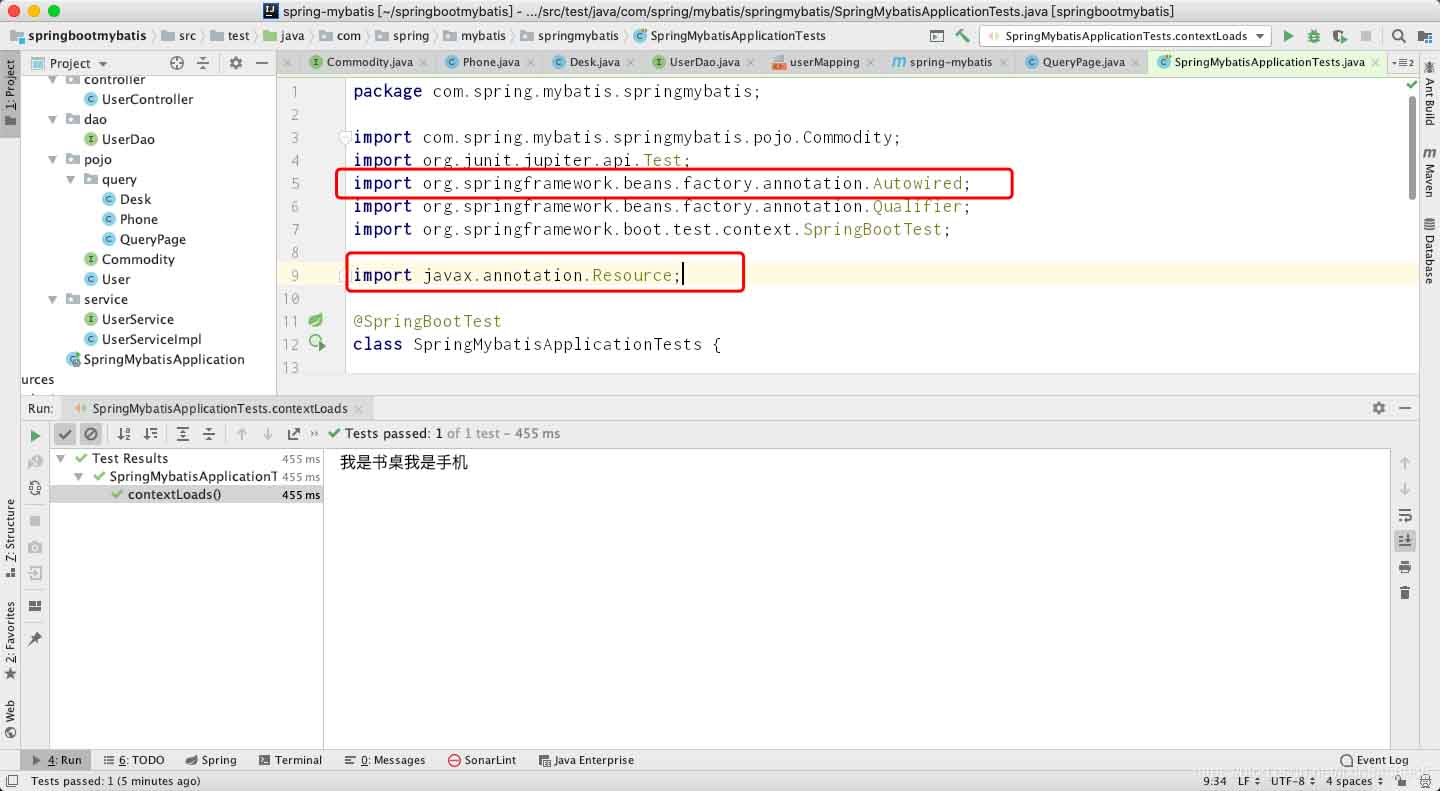
Task: Expand all test results
Action: (x=183, y=434)
